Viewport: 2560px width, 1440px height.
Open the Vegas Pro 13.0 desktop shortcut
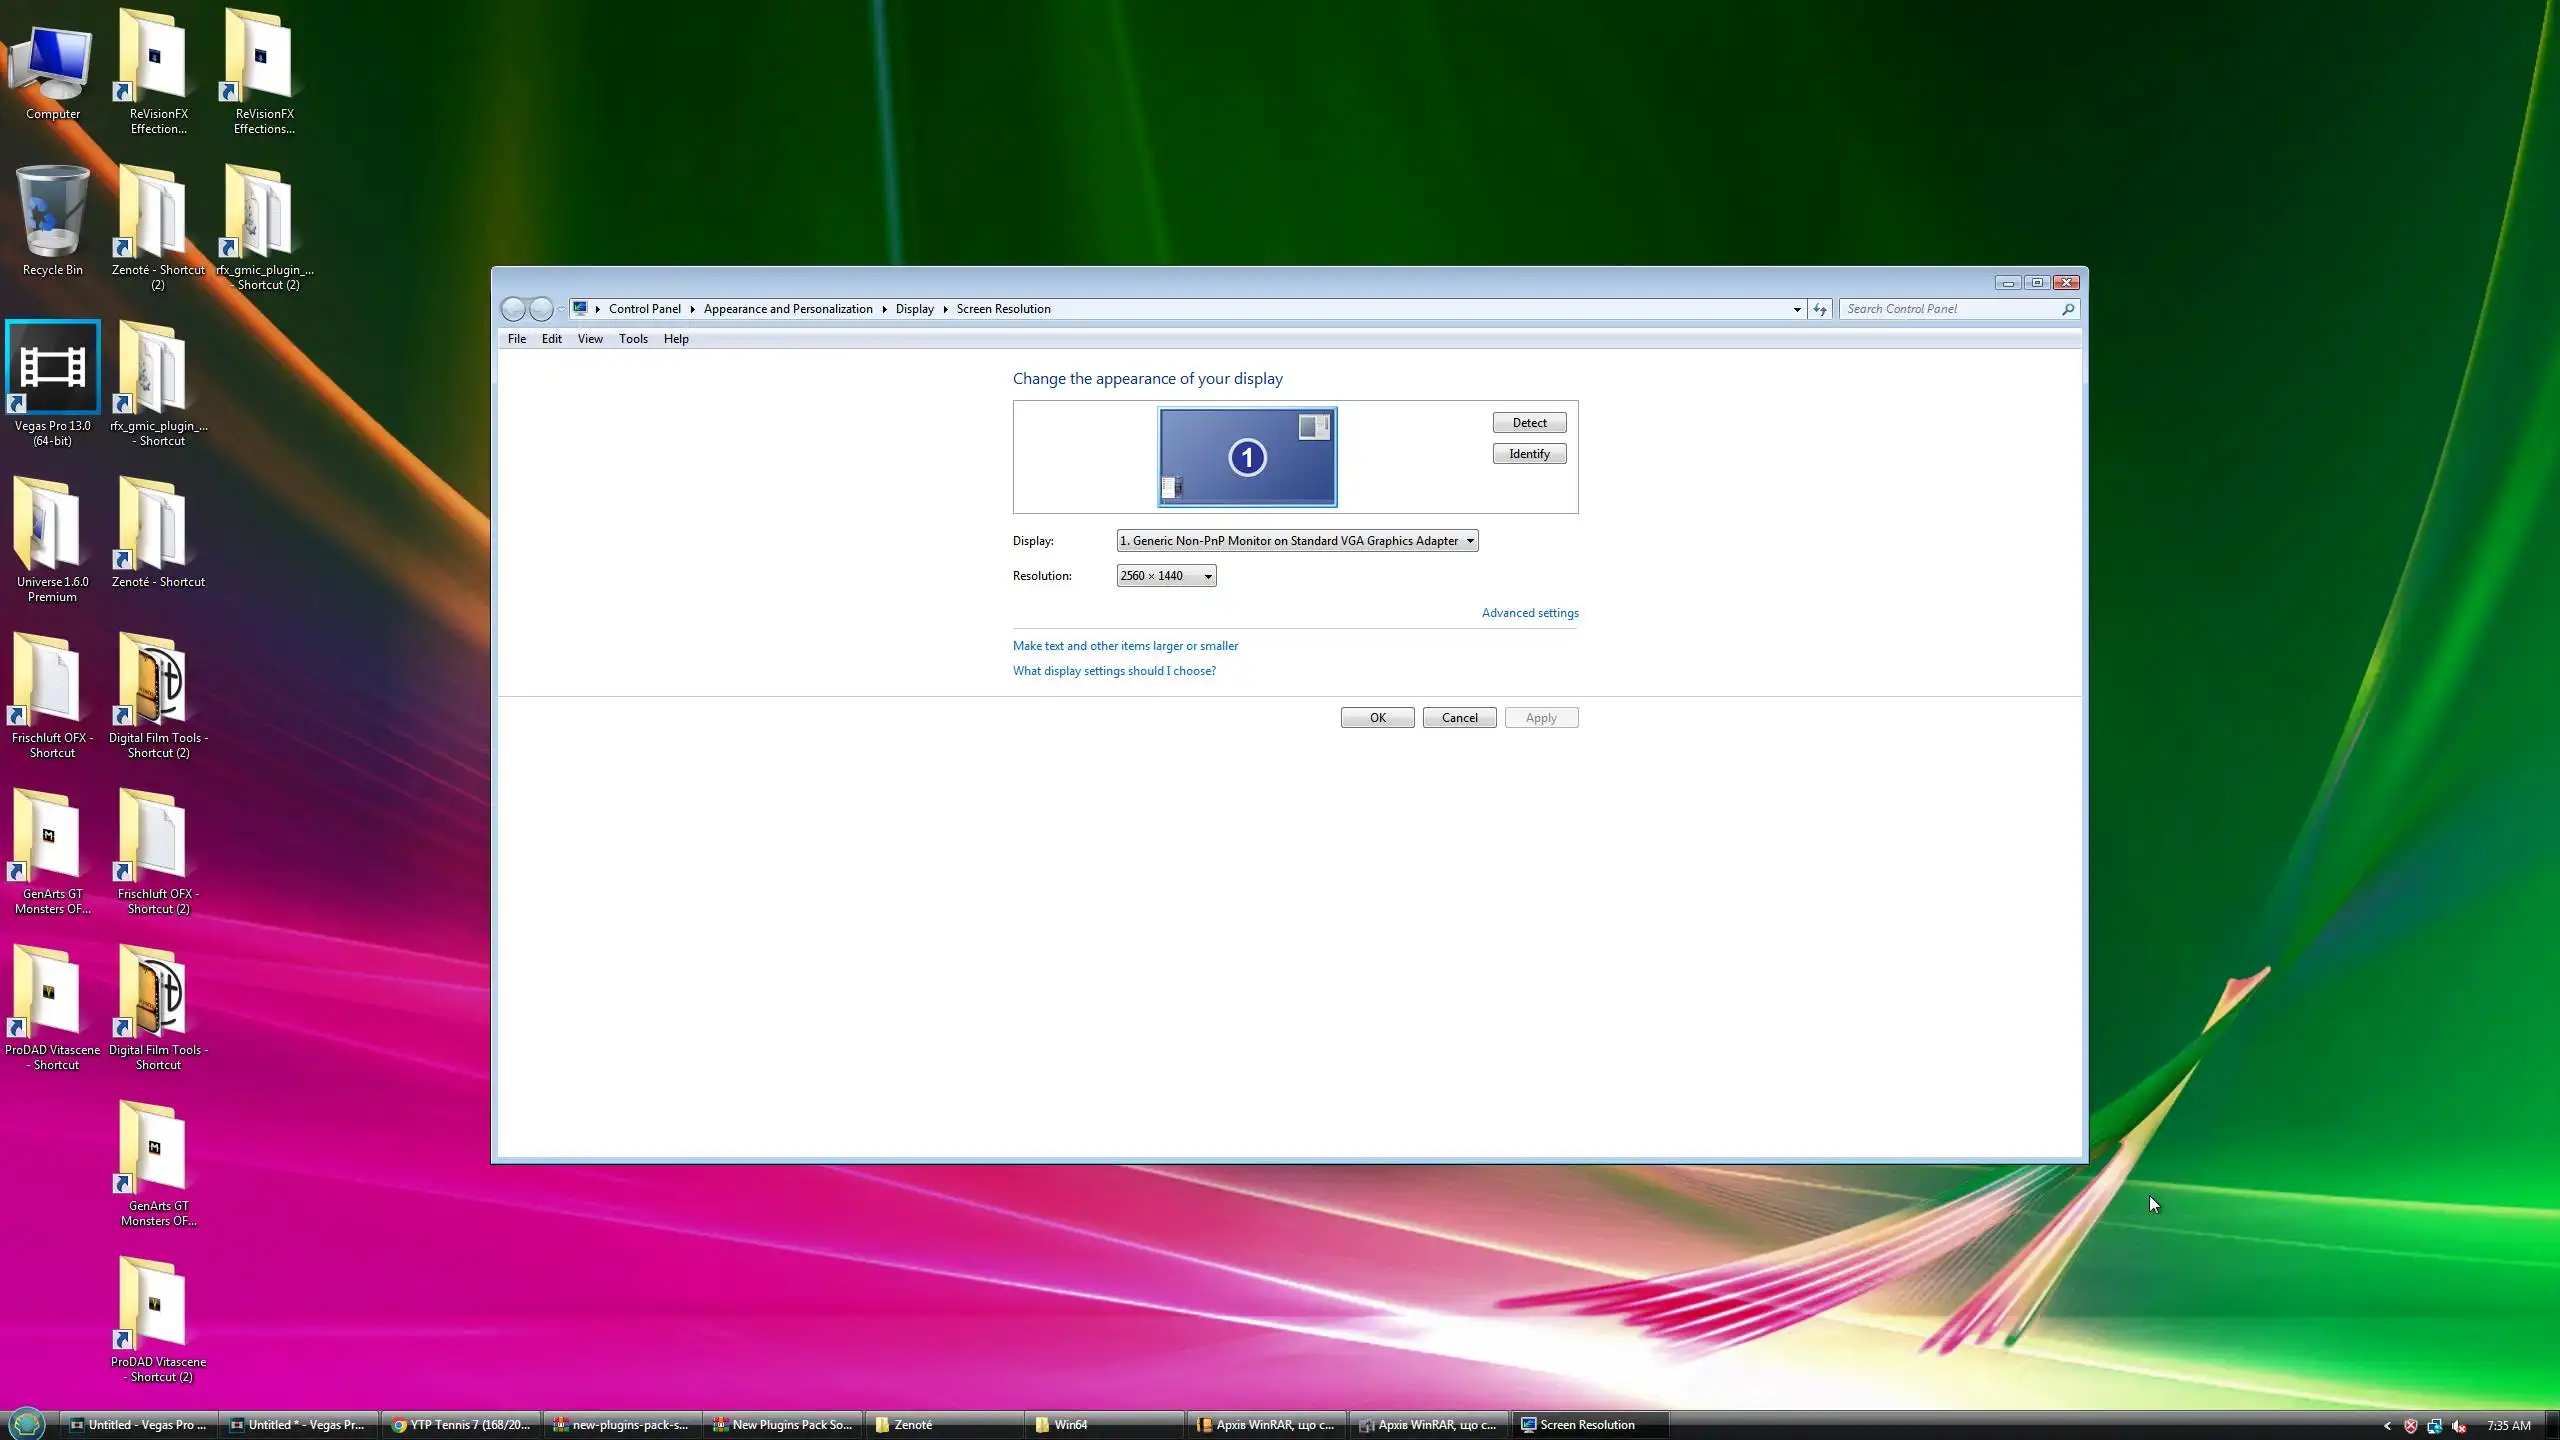click(x=53, y=368)
